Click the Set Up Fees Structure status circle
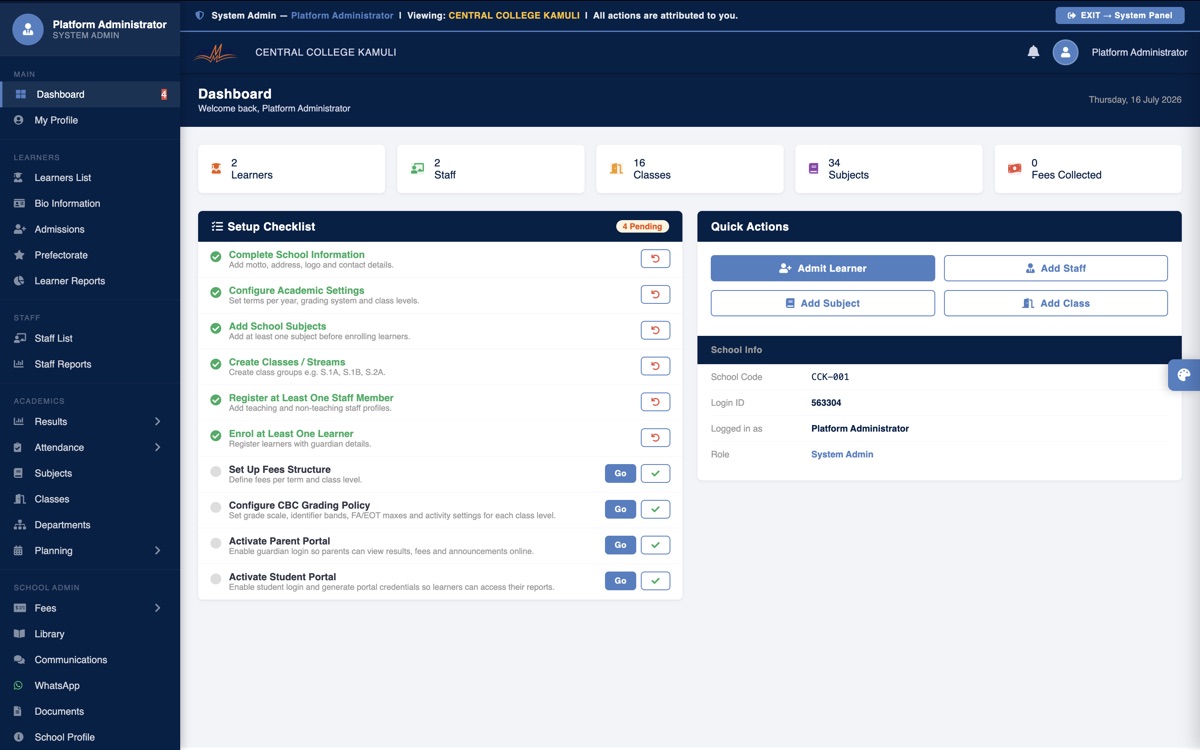 coord(216,472)
